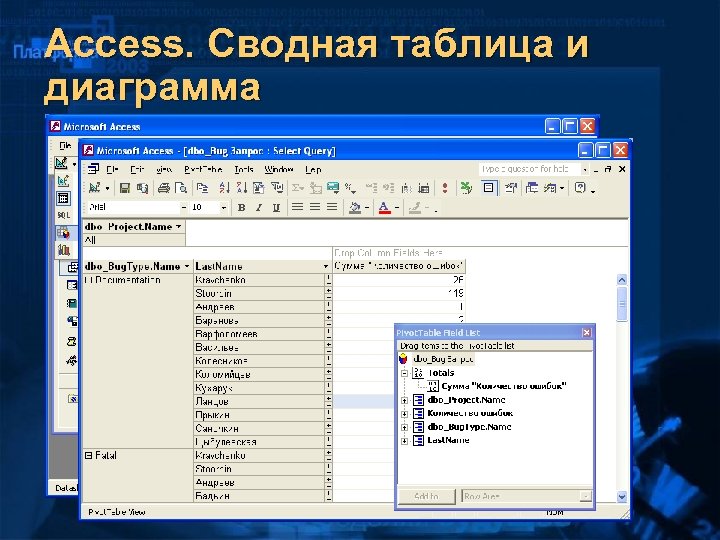Click the PivotChart view icon in background window
This screenshot has width=720, height=540.
(x=63, y=250)
